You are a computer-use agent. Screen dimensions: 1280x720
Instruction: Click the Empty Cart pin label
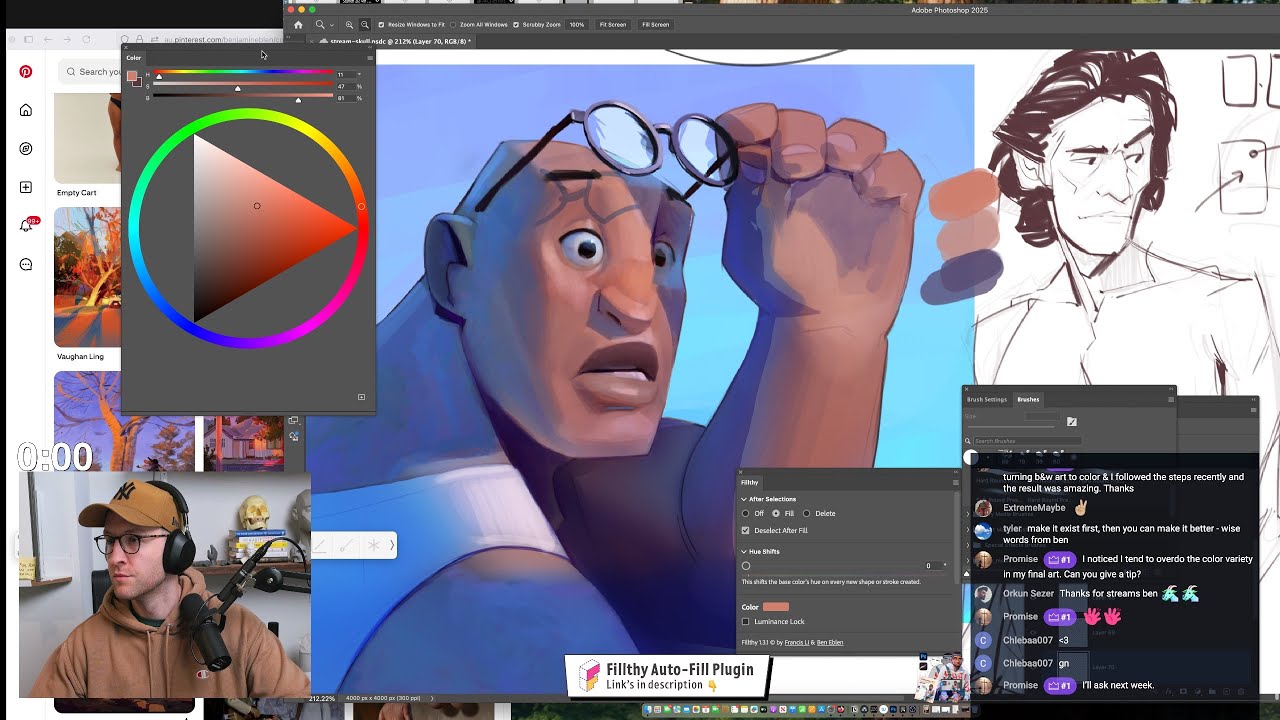coord(77,193)
